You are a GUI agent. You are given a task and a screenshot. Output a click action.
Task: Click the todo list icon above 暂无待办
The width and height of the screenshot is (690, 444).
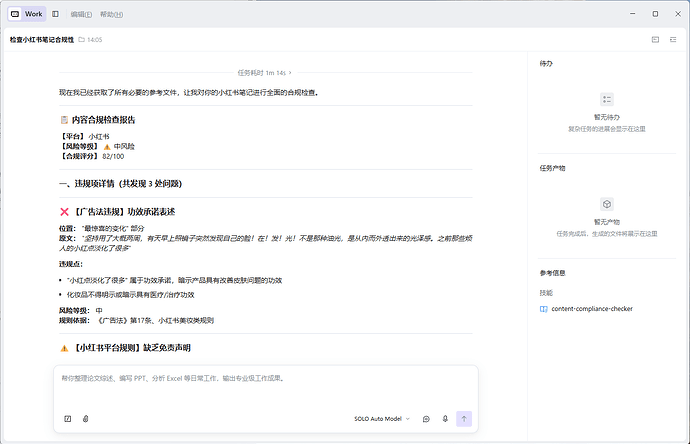coord(607,99)
